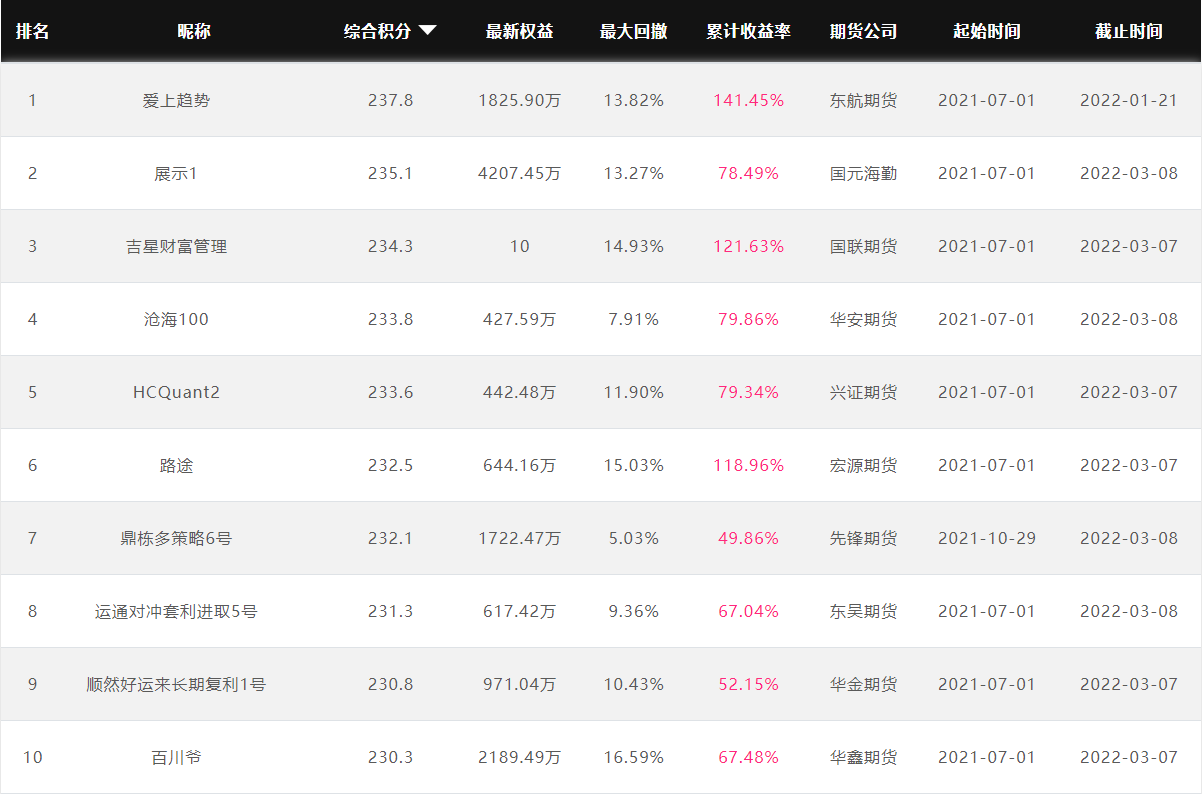
Task: Click the 起始时间 column header
Action: (987, 31)
